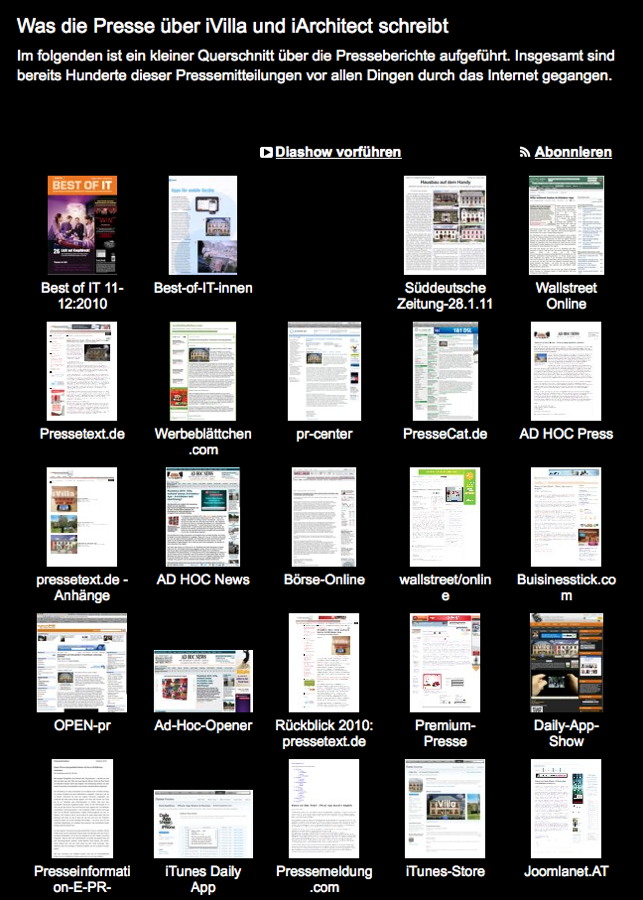This screenshot has height=900, width=643.
Task: Click the 'Pressetext.de' caption text
Action: pyautogui.click(x=82, y=433)
